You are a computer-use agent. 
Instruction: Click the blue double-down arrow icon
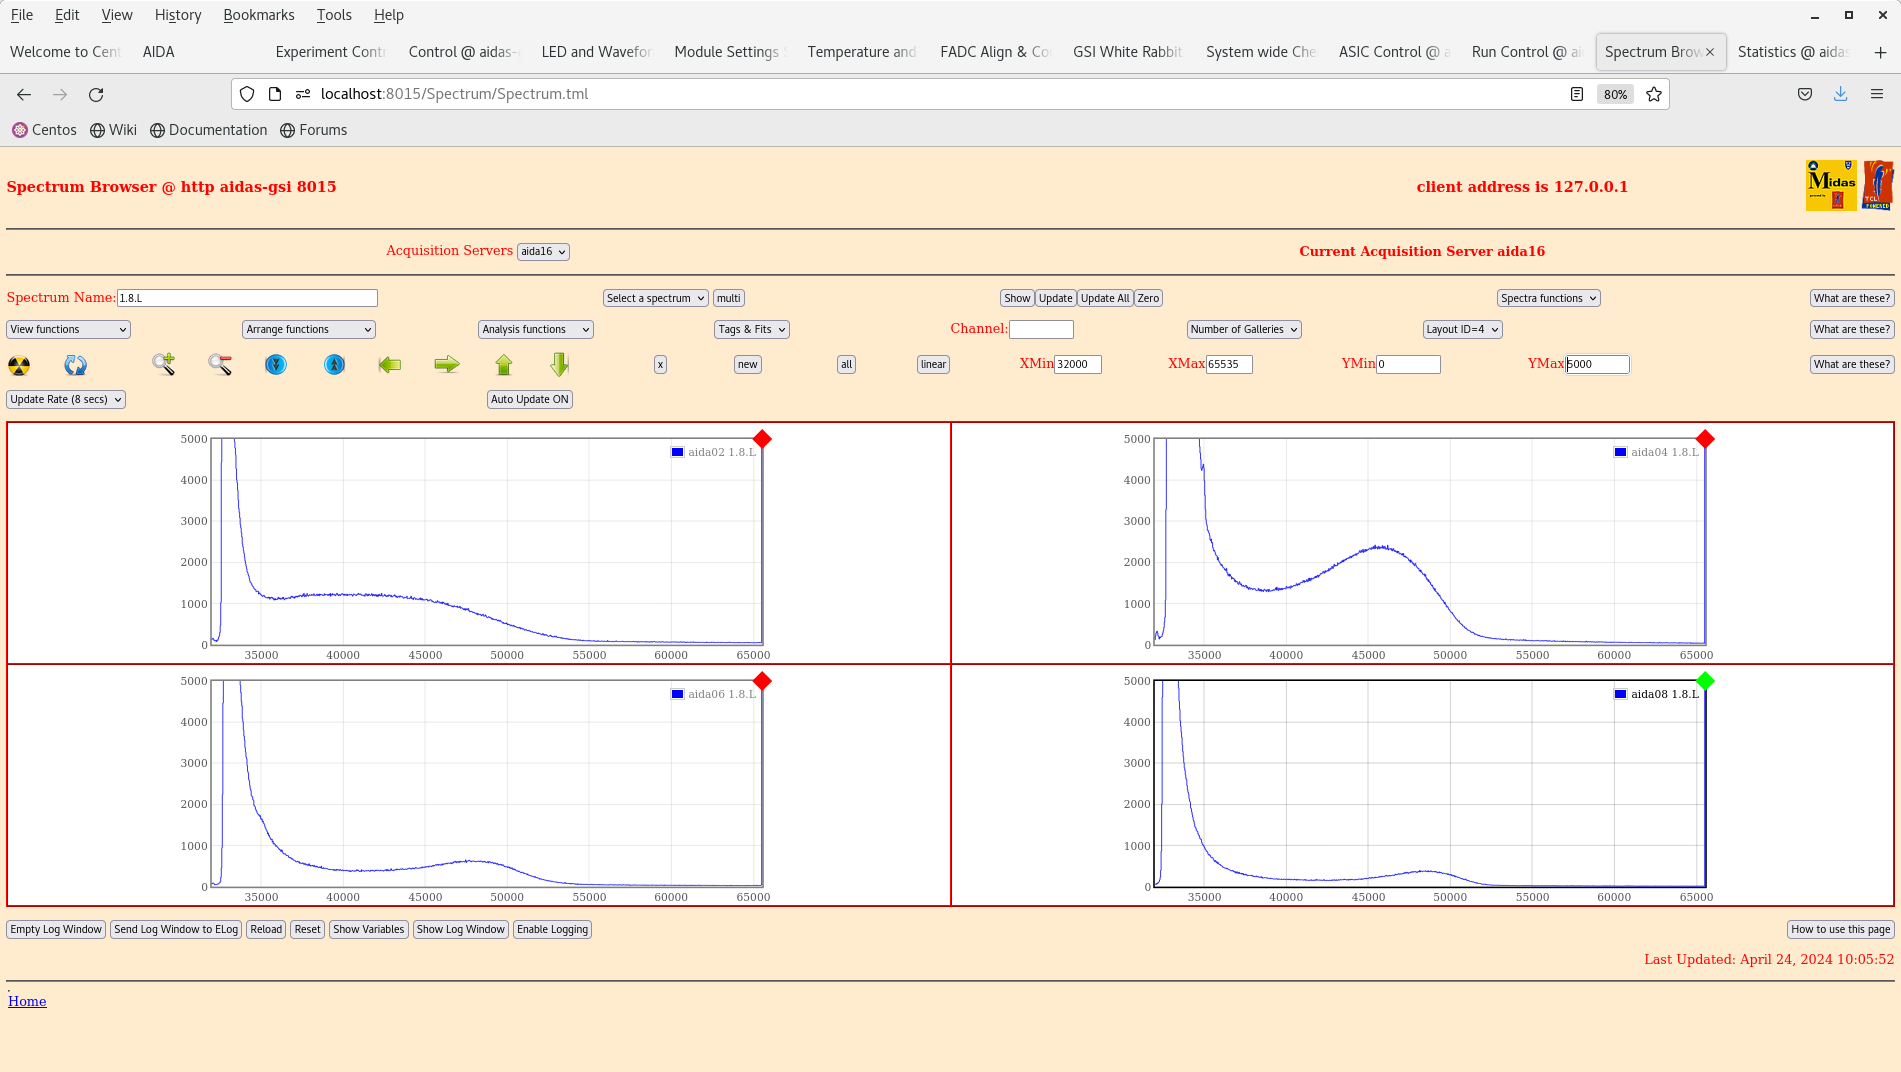click(276, 365)
